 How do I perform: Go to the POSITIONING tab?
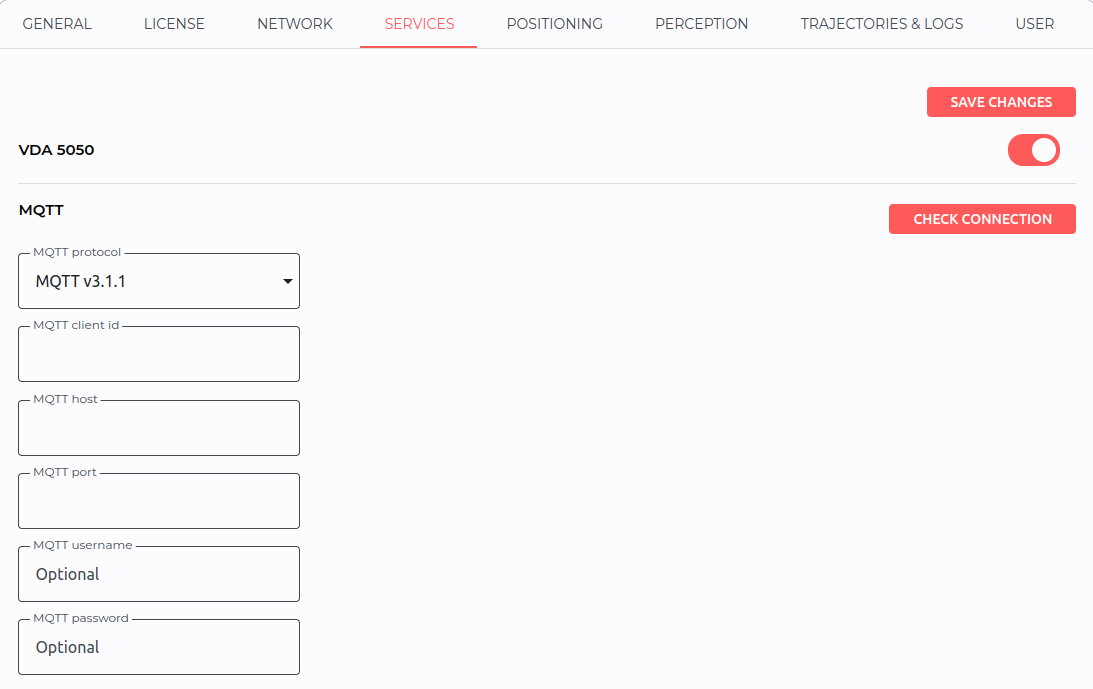555,24
